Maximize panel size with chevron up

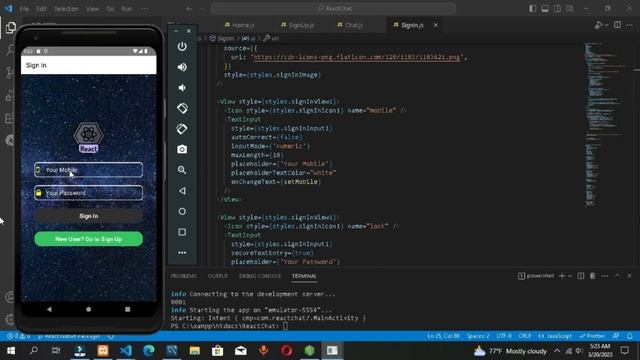(617, 276)
